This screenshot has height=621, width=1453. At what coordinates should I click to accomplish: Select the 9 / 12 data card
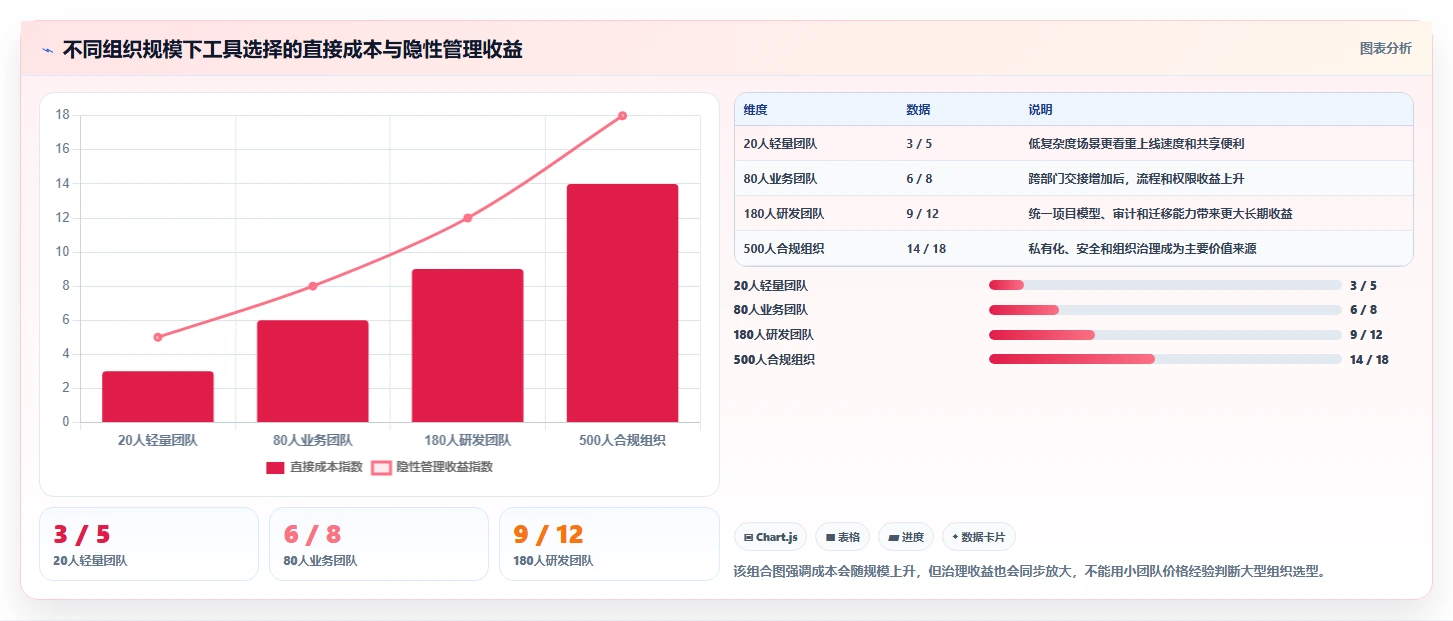(609, 544)
